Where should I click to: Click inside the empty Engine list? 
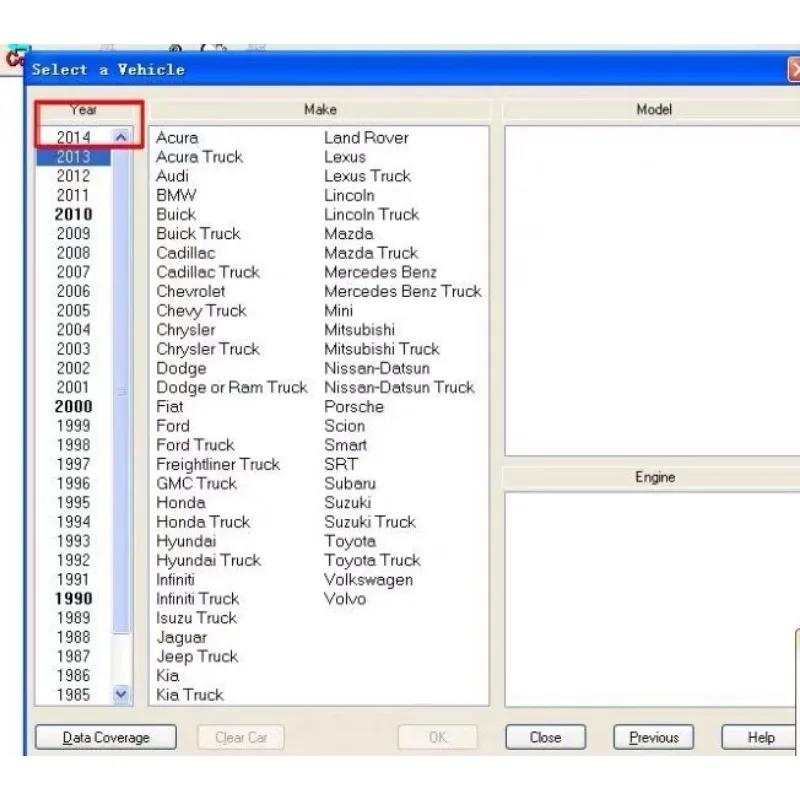point(652,599)
